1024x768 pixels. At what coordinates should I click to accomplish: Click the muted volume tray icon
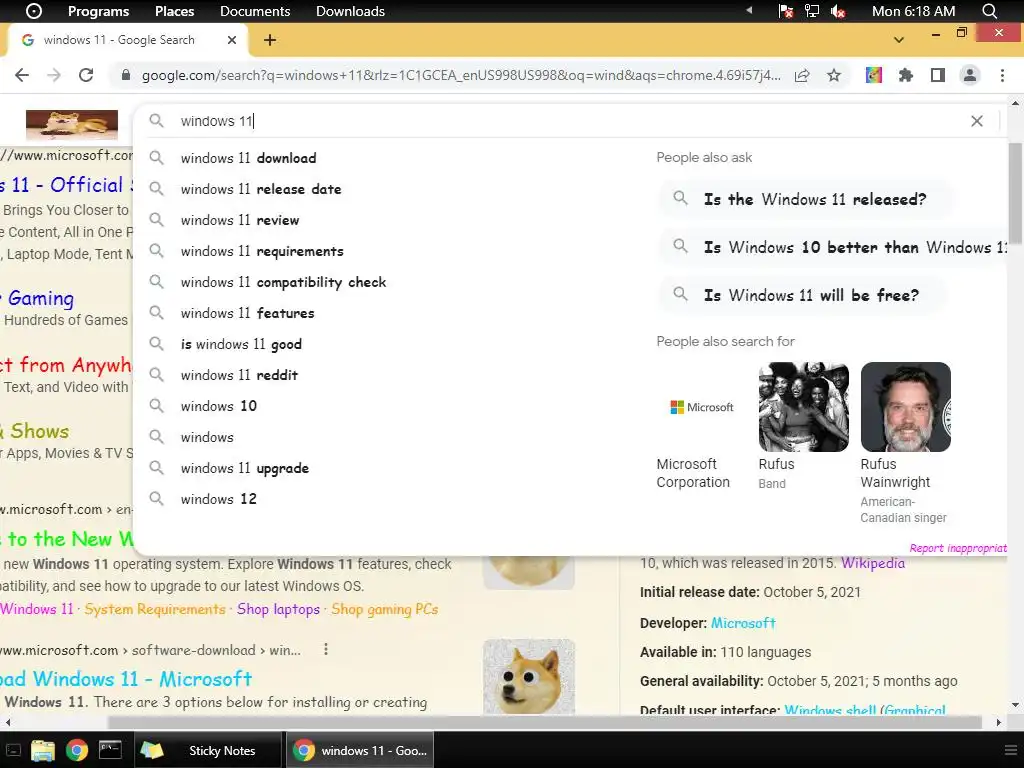pyautogui.click(x=838, y=11)
